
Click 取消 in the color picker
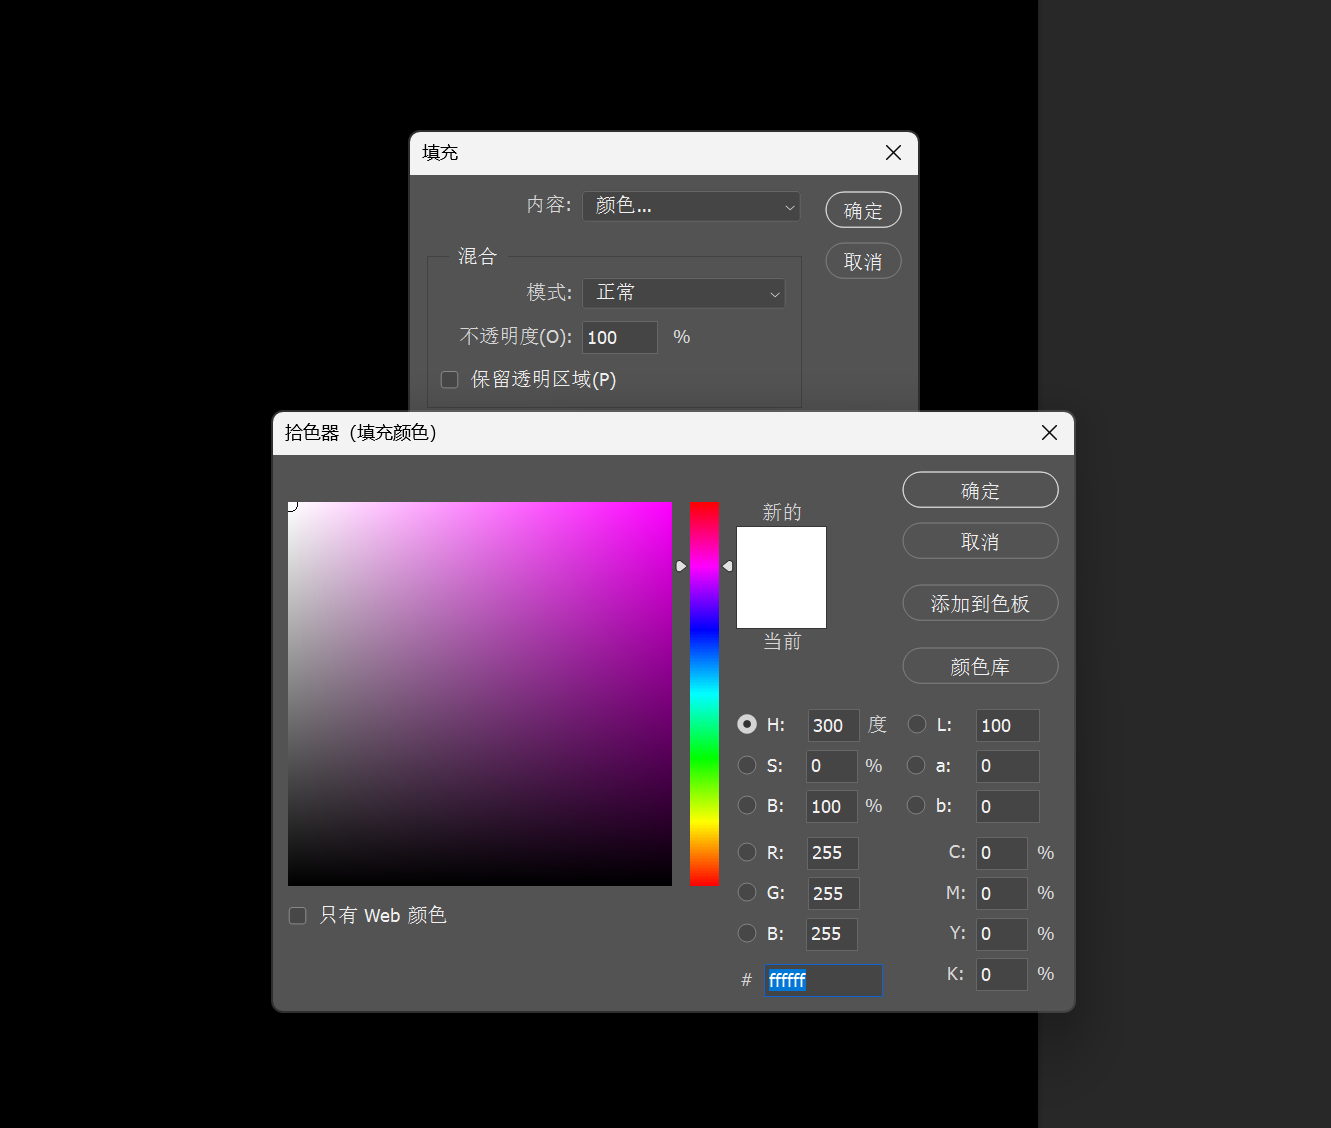tap(980, 541)
